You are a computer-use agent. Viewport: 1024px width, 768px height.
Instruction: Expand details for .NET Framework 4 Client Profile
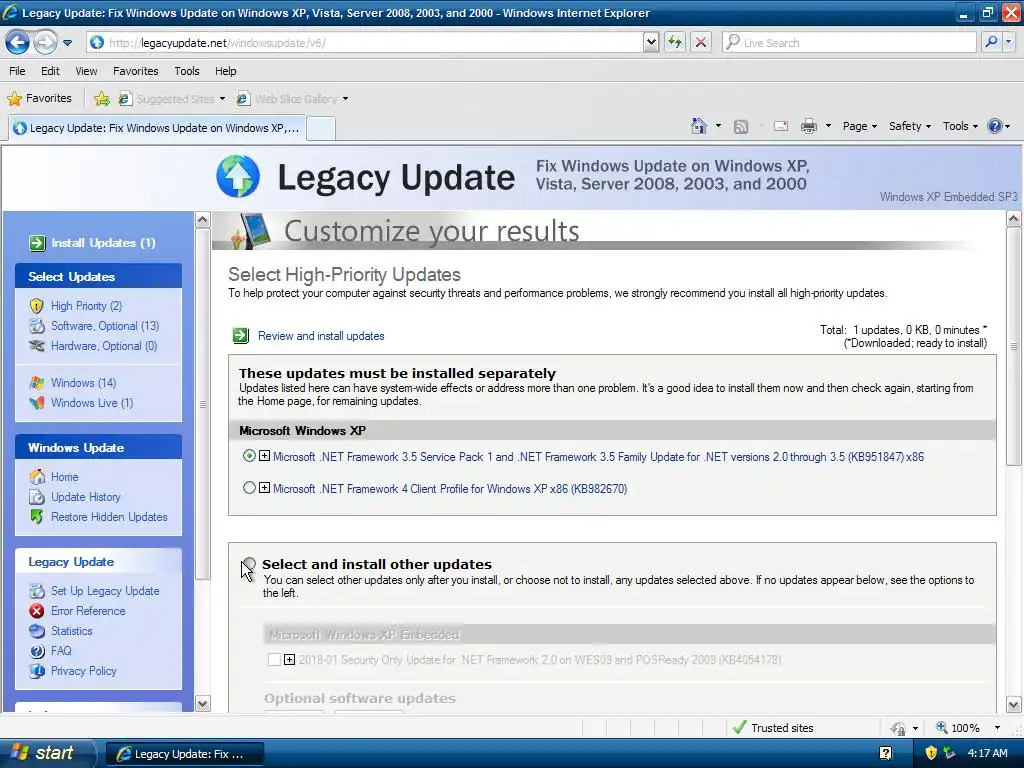(x=264, y=488)
